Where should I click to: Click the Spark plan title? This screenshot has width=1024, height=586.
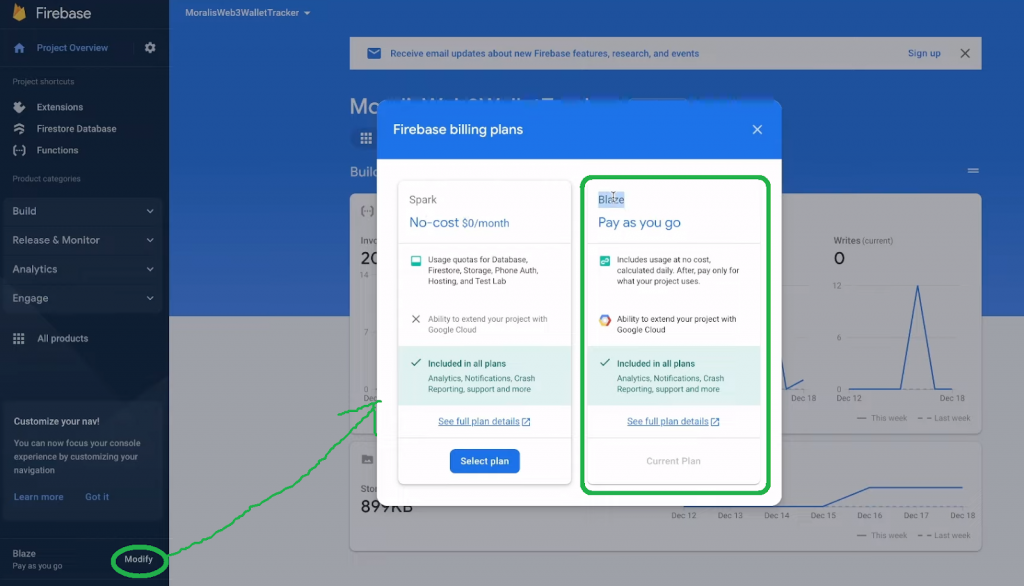(423, 200)
